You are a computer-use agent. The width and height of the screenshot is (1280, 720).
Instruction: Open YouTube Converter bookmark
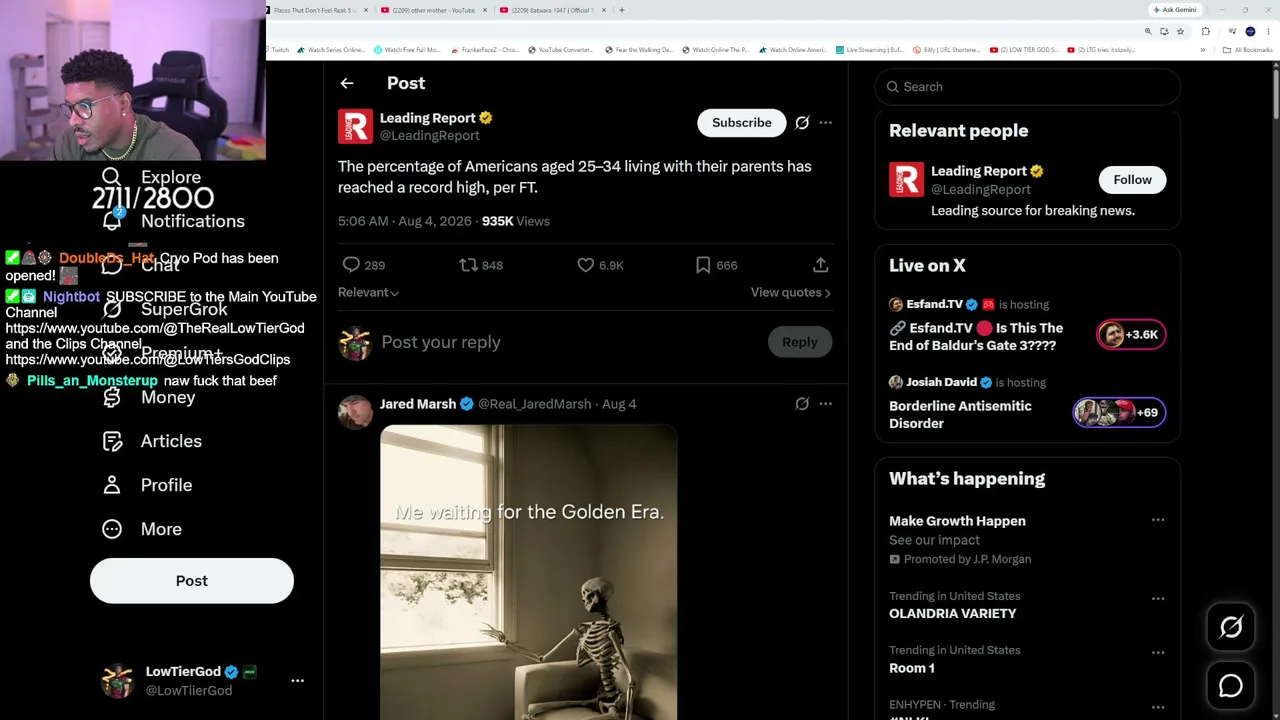pyautogui.click(x=562, y=50)
